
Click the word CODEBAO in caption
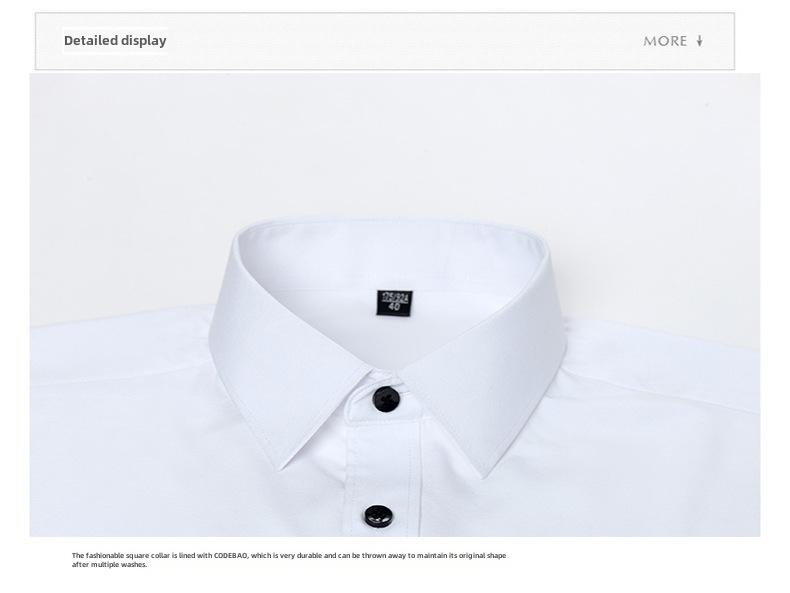point(231,555)
